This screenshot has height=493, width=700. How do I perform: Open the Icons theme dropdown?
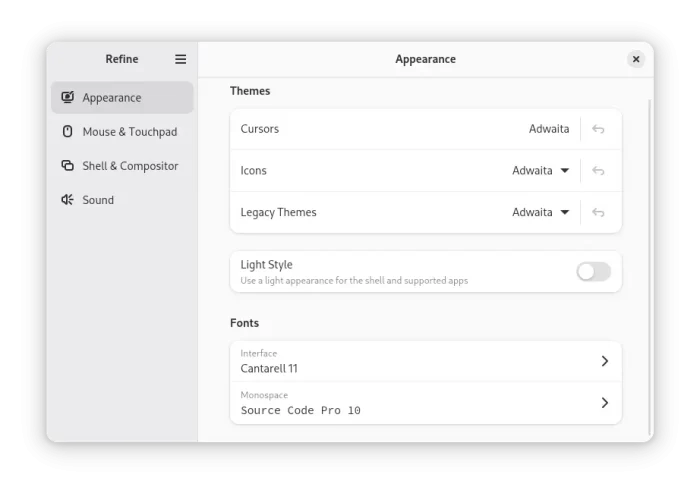541,171
